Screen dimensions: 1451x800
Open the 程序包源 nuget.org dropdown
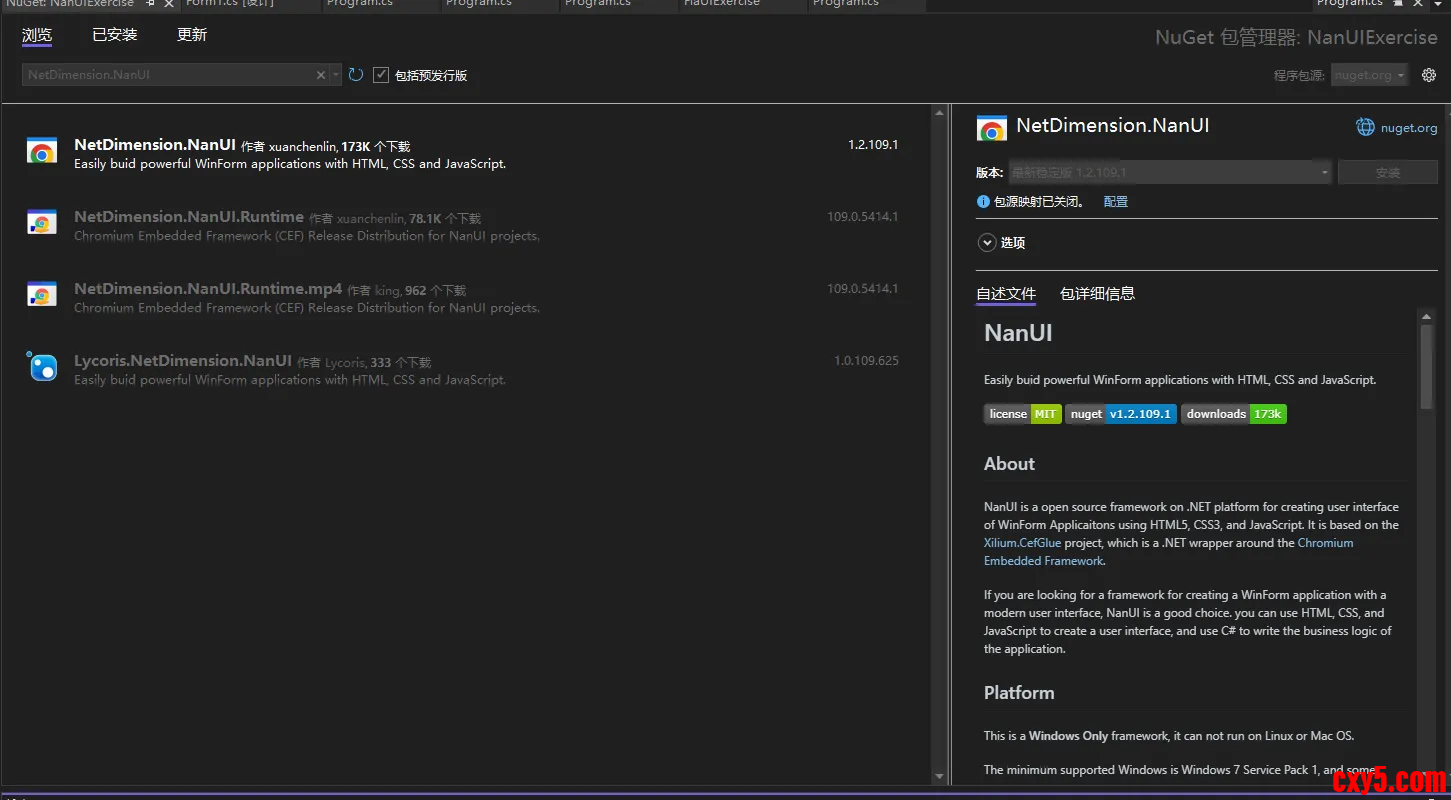point(1369,75)
